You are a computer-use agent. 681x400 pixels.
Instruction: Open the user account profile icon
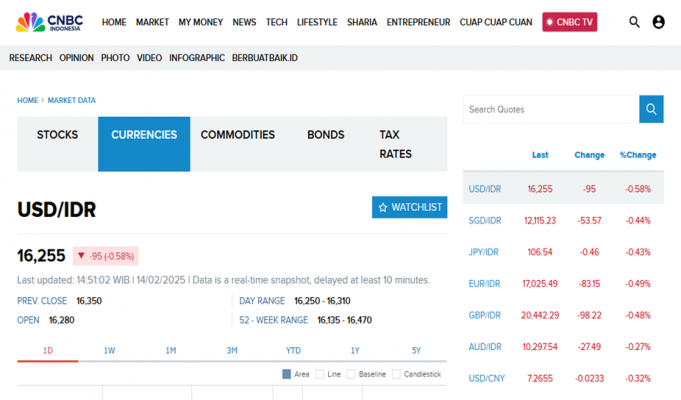click(658, 22)
